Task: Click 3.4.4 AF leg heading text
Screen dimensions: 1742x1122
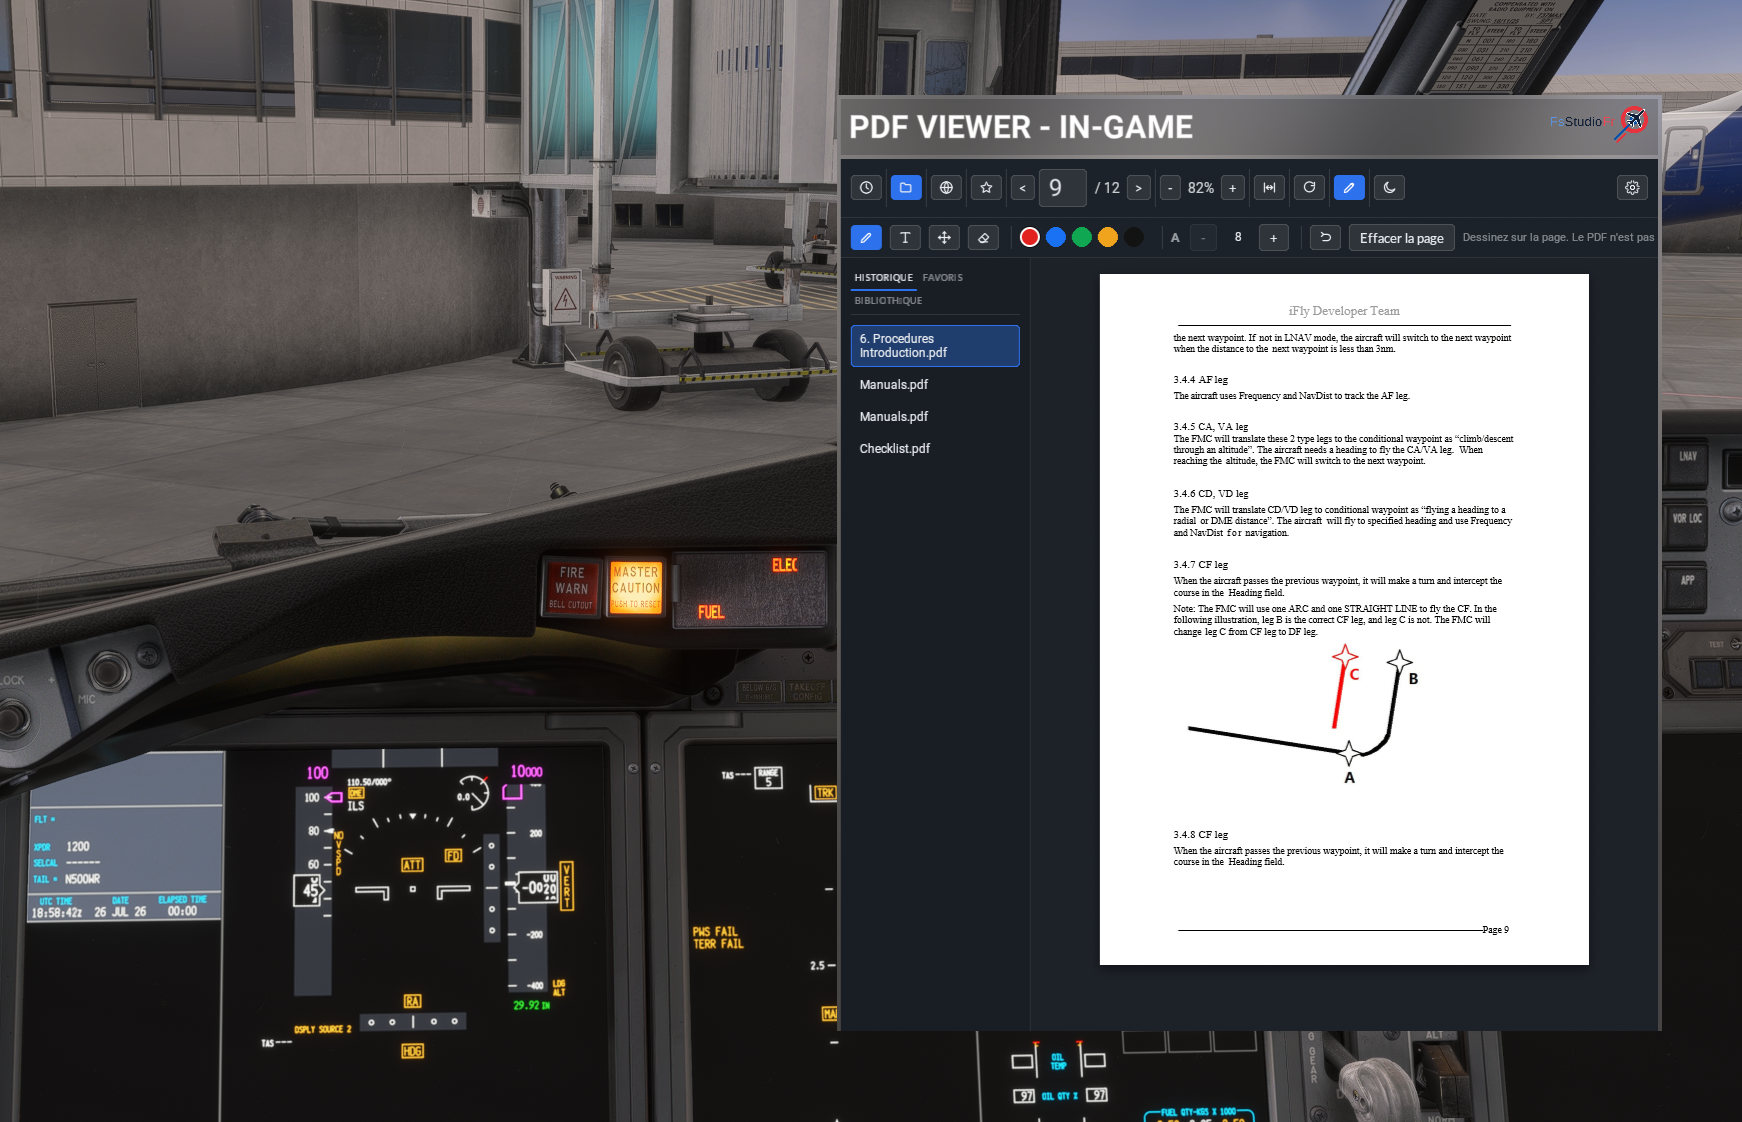Action: (x=1200, y=380)
